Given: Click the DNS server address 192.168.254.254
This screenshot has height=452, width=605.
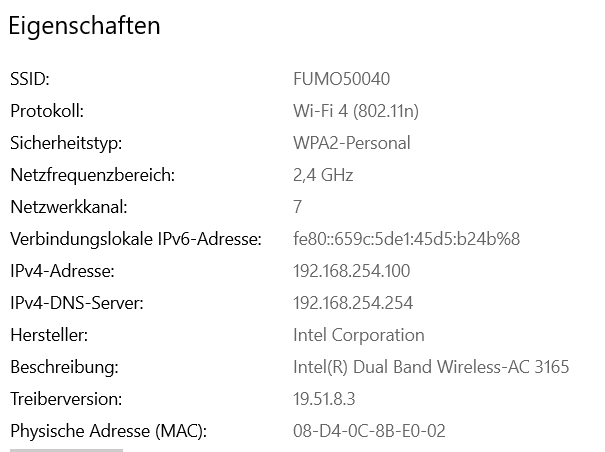Looking at the screenshot, I should 353,303.
